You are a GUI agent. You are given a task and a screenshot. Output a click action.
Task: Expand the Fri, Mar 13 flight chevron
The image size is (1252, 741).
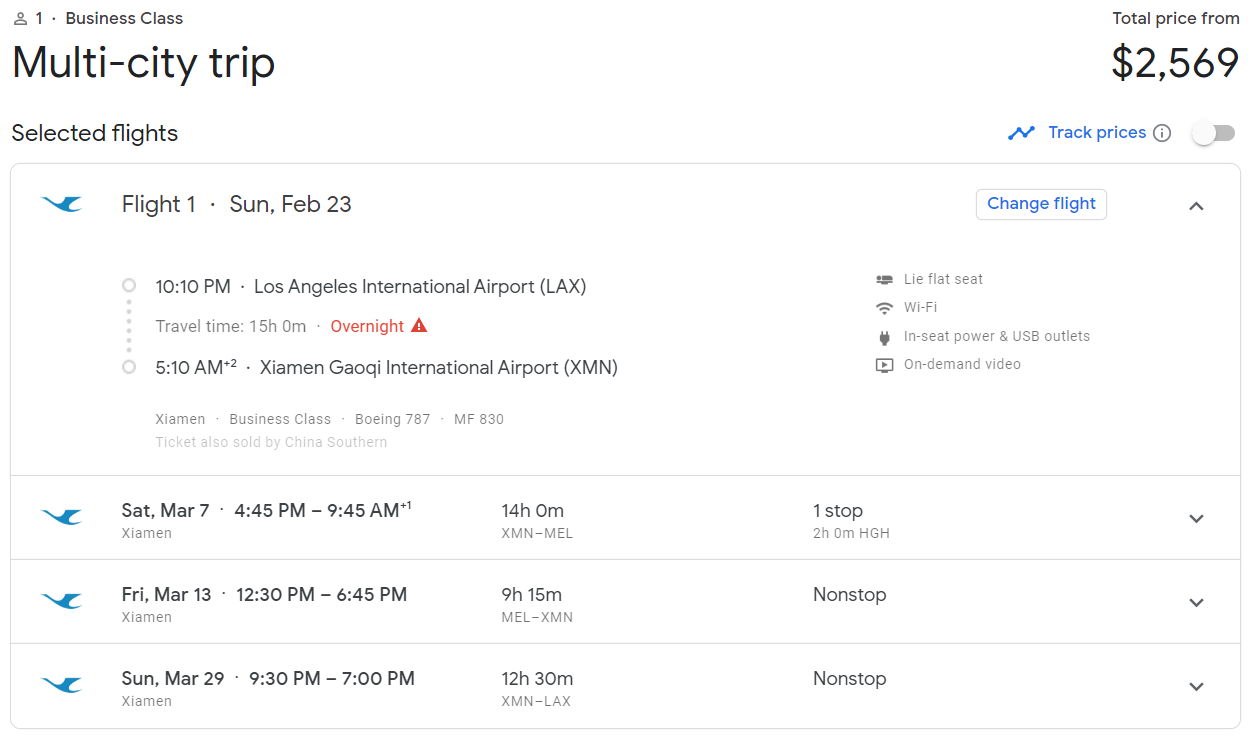click(1196, 602)
